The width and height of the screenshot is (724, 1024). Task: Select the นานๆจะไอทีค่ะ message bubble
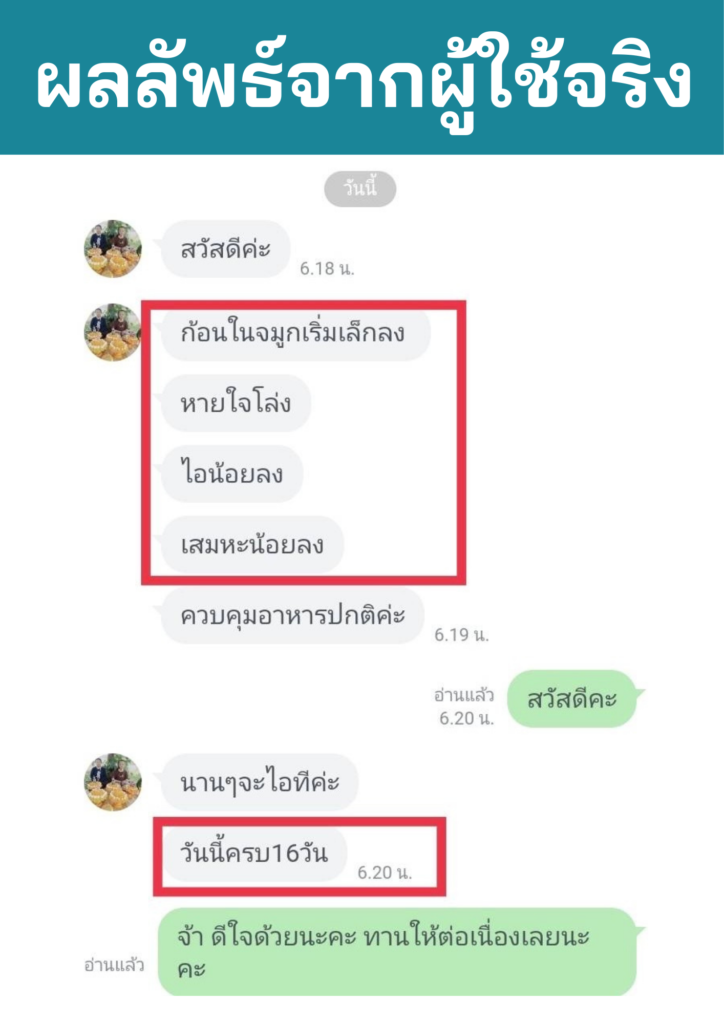coord(259,782)
